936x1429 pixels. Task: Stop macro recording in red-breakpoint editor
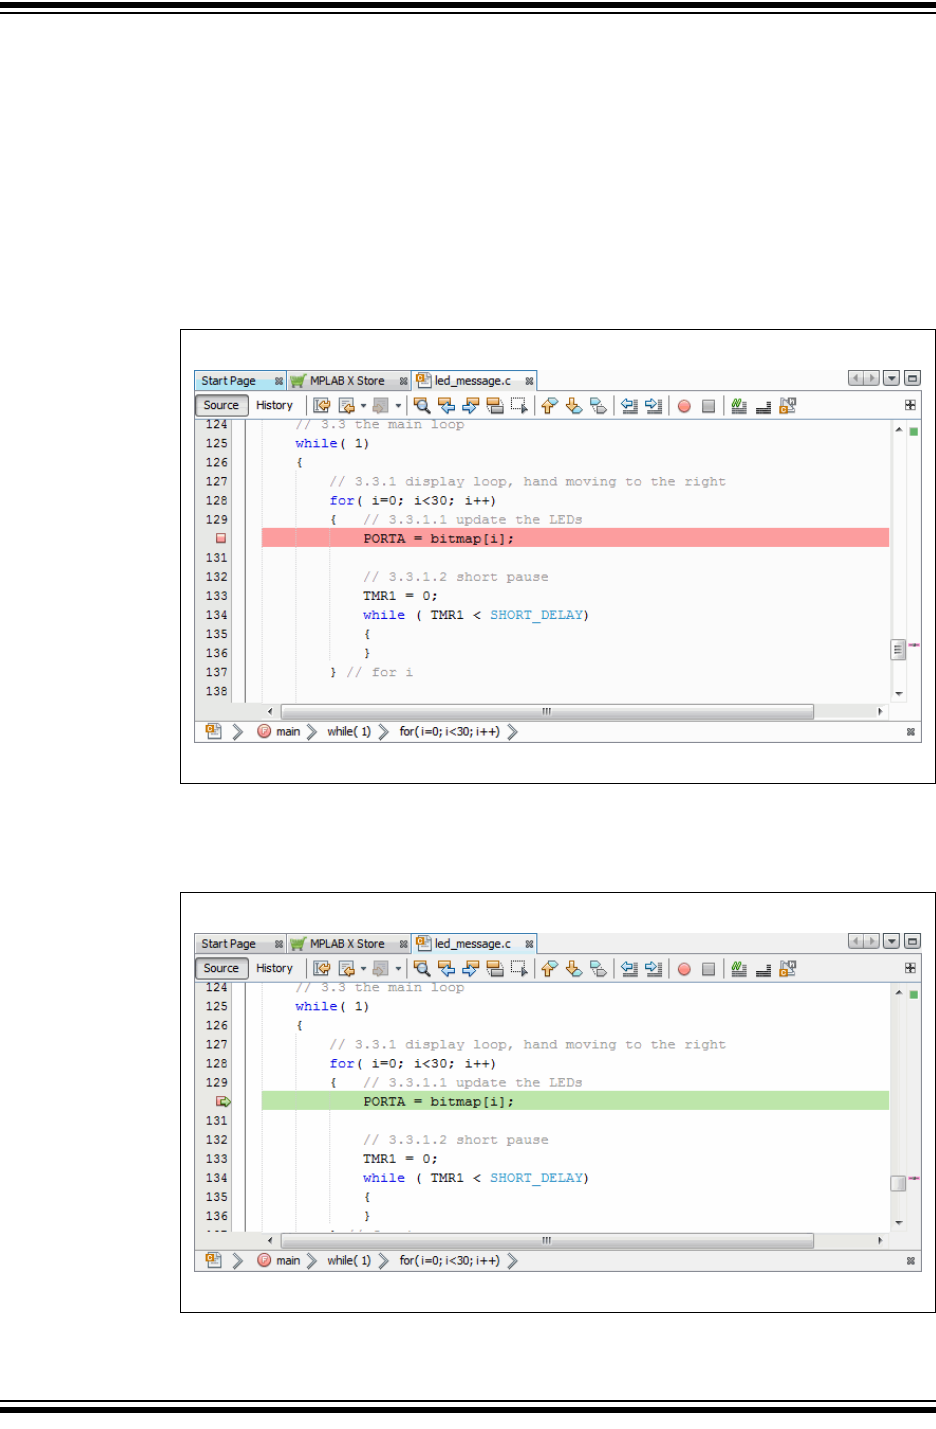(708, 406)
